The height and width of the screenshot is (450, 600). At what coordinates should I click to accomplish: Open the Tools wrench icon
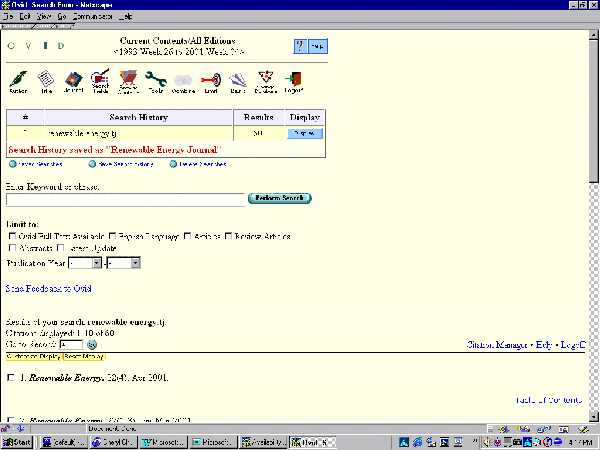pyautogui.click(x=155, y=82)
